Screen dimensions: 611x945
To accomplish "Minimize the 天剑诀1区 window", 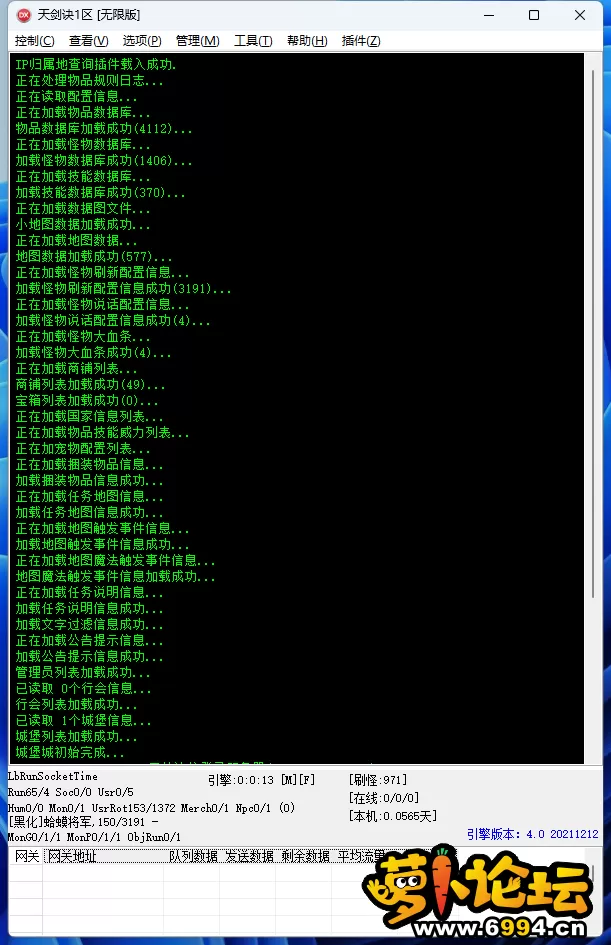I will (x=489, y=15).
